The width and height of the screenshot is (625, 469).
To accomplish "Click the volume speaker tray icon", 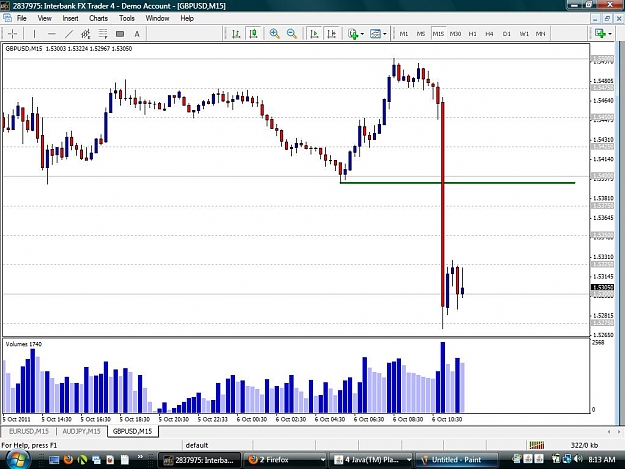I will click(x=578, y=459).
